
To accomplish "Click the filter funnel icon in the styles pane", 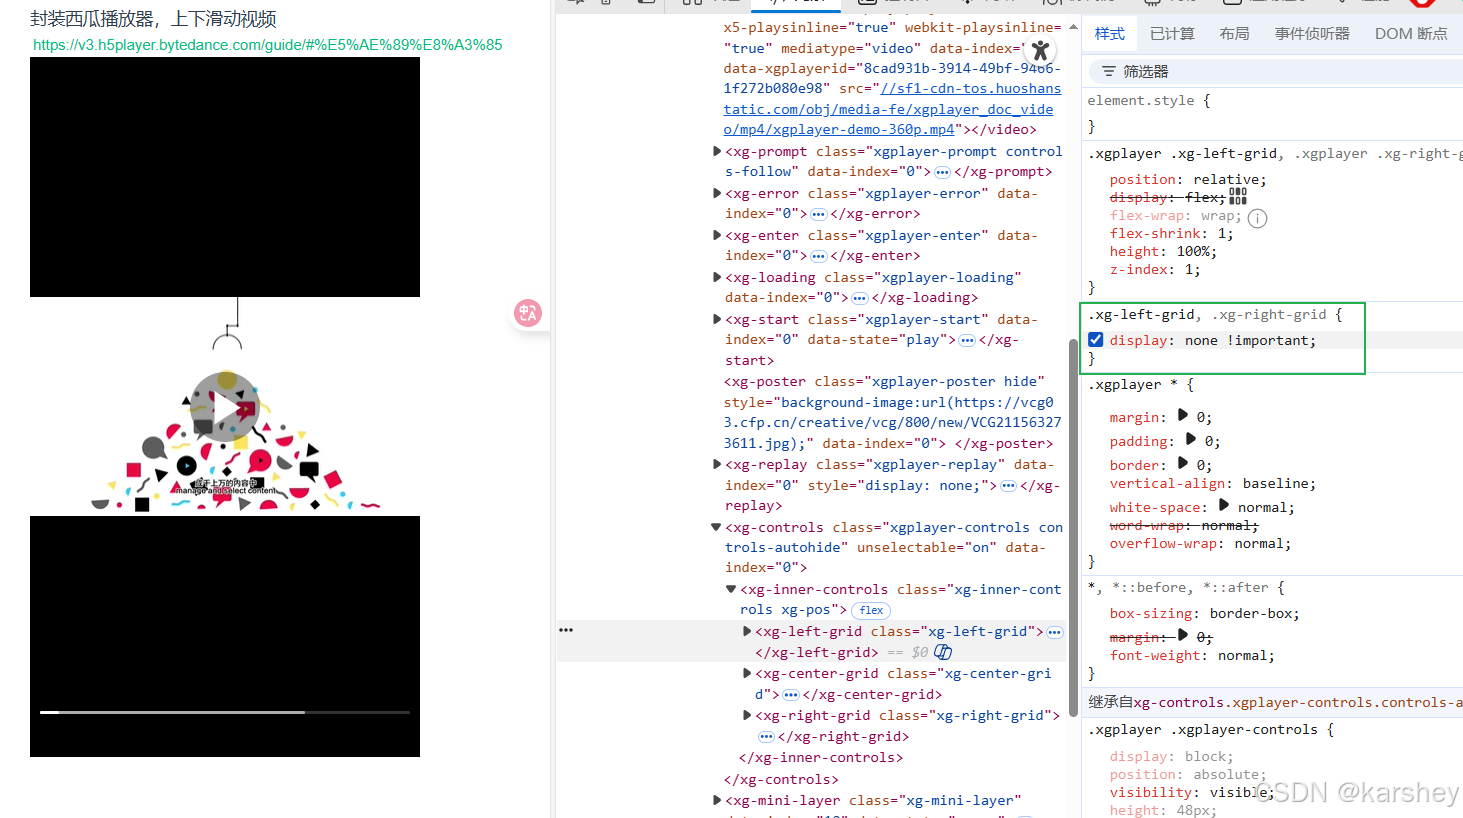I will click(x=1108, y=72).
